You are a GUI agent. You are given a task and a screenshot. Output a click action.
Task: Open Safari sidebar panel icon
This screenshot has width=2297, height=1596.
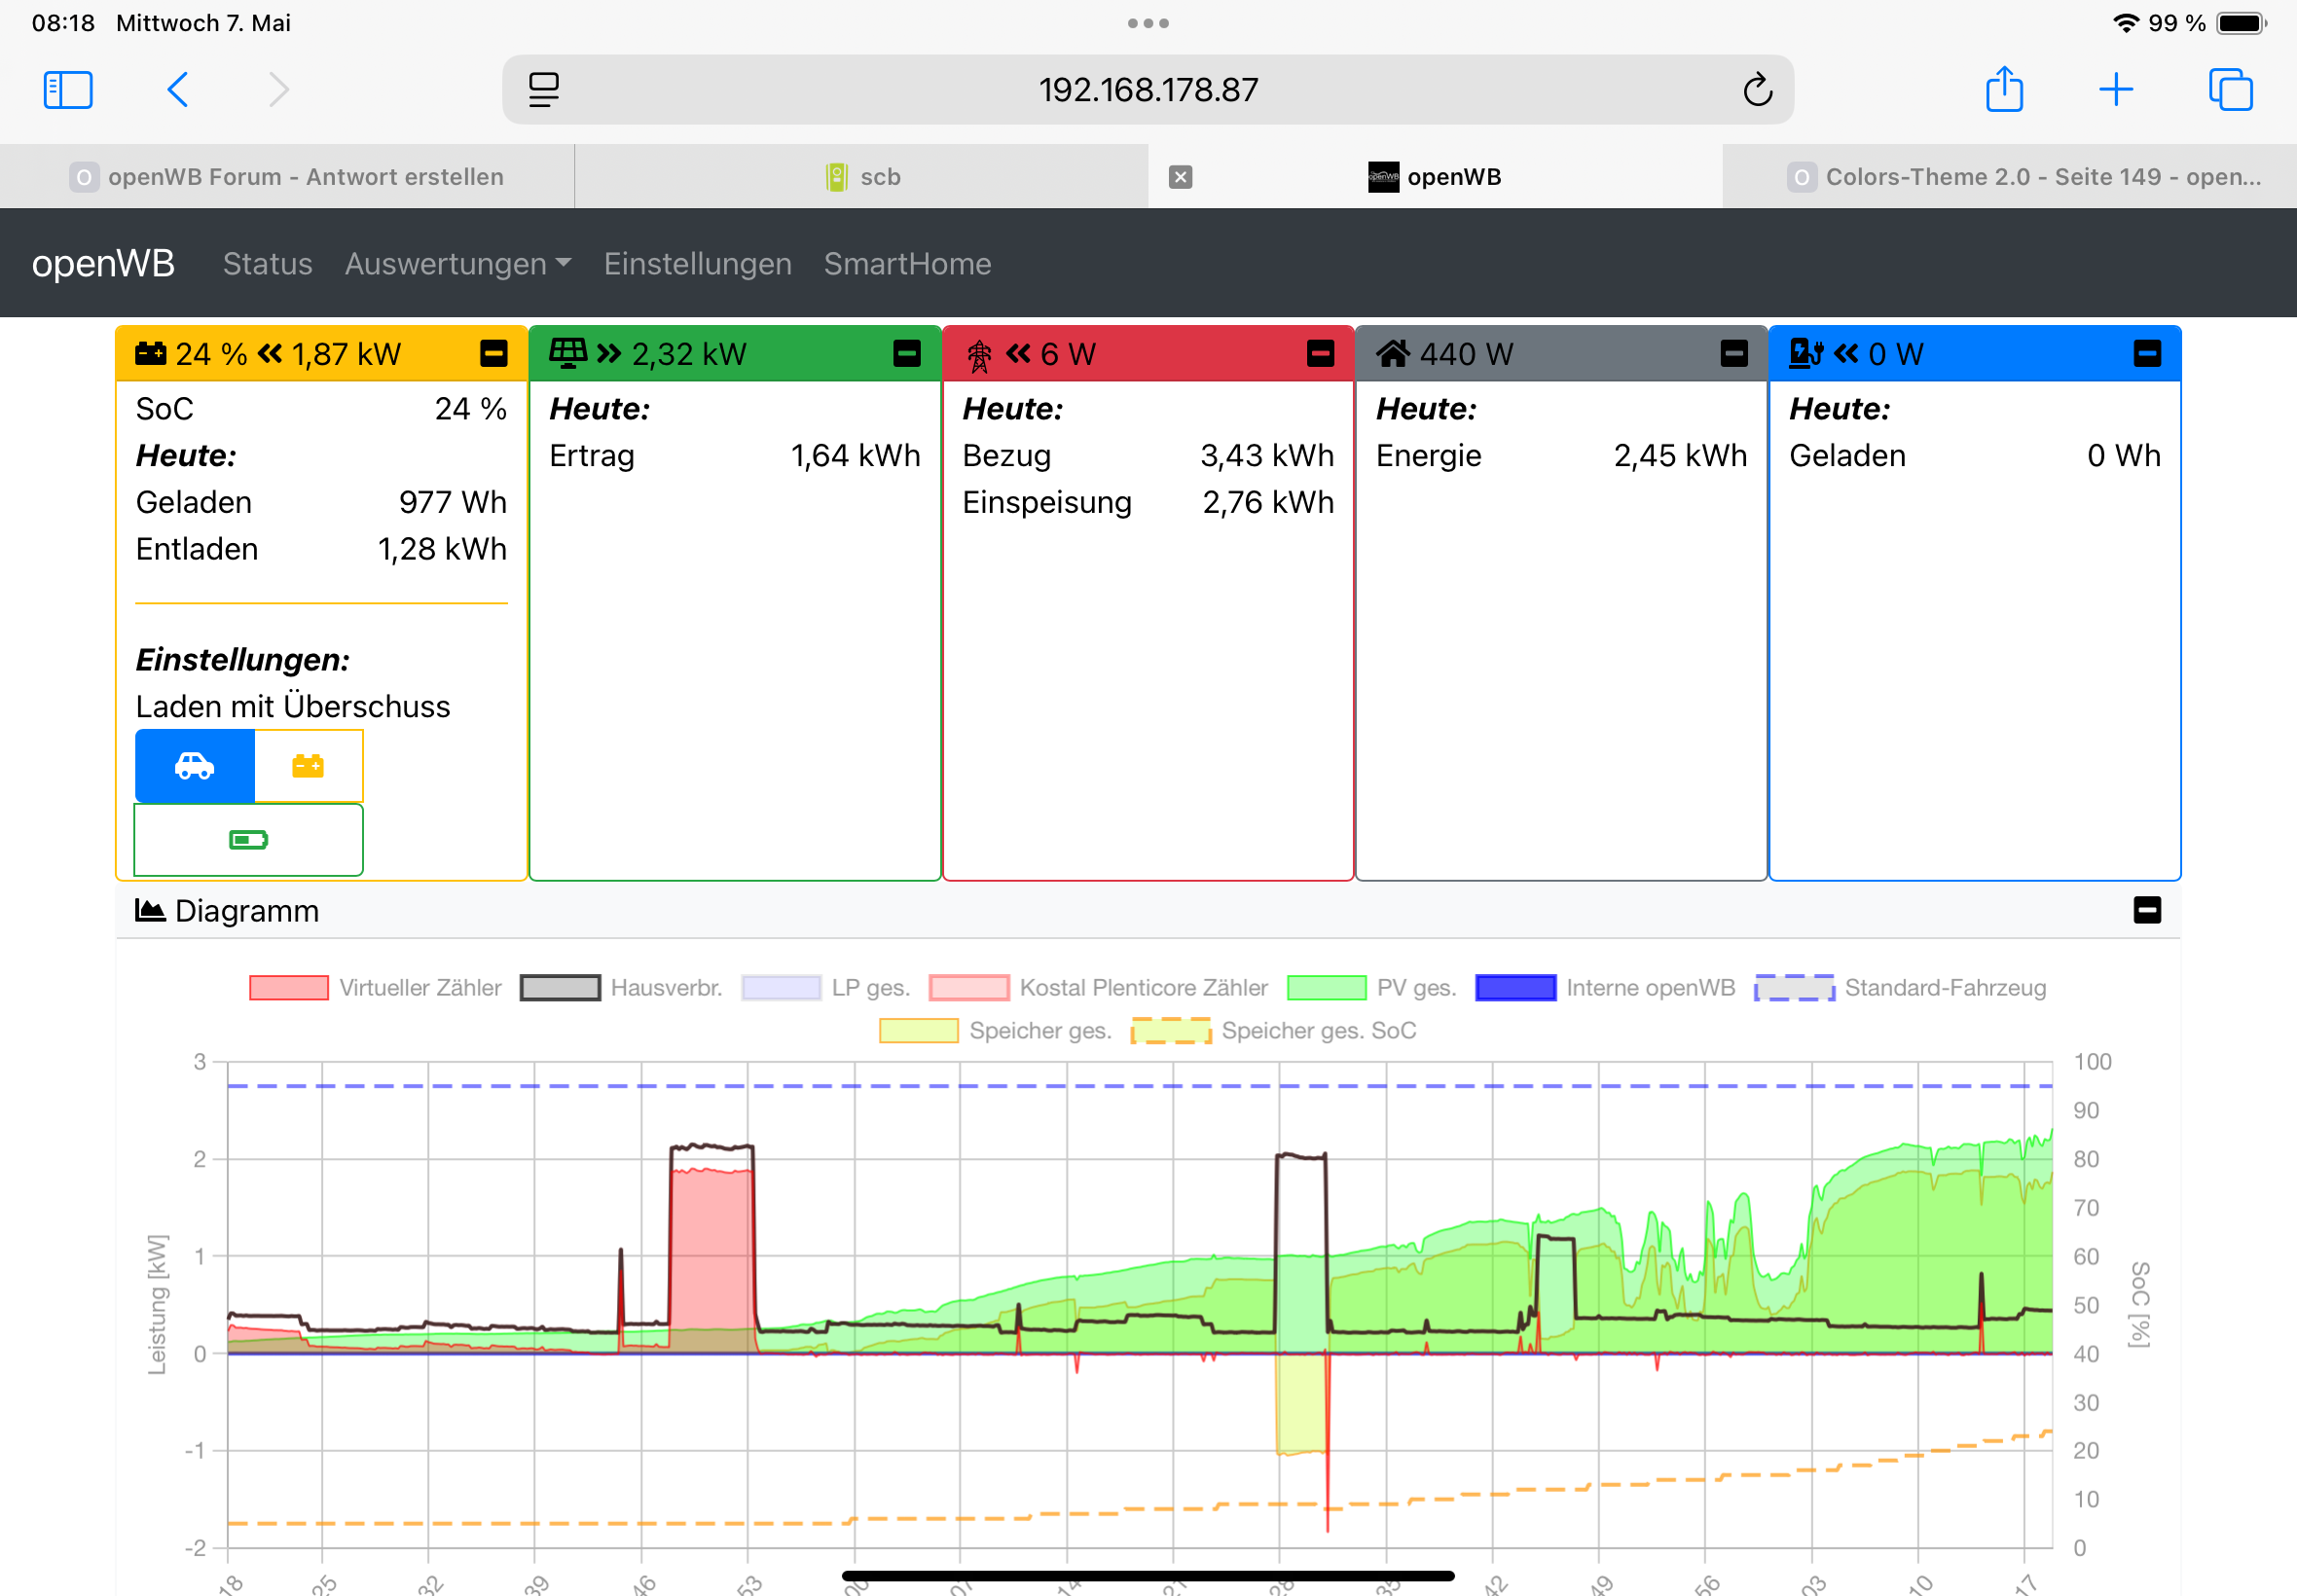68,90
